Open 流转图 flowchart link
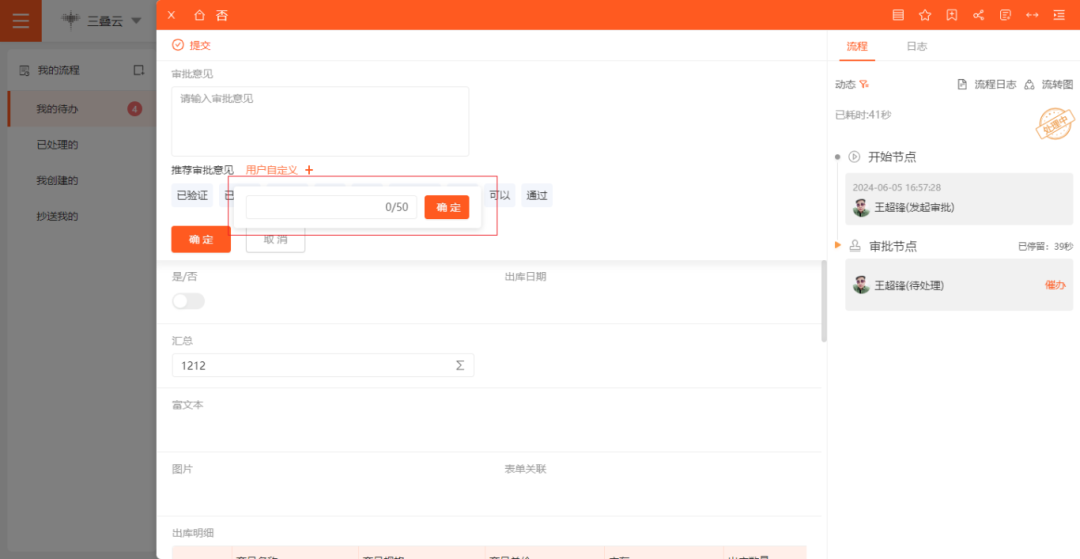This screenshot has width=1080, height=559. [x=1049, y=84]
